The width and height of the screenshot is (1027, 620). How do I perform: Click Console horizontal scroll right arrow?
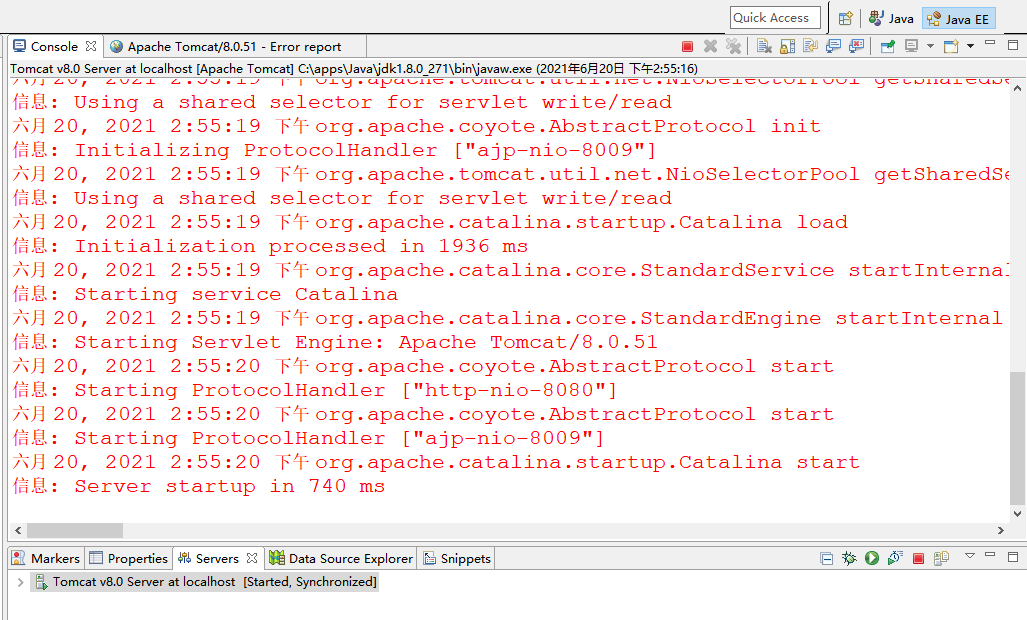(x=1001, y=530)
